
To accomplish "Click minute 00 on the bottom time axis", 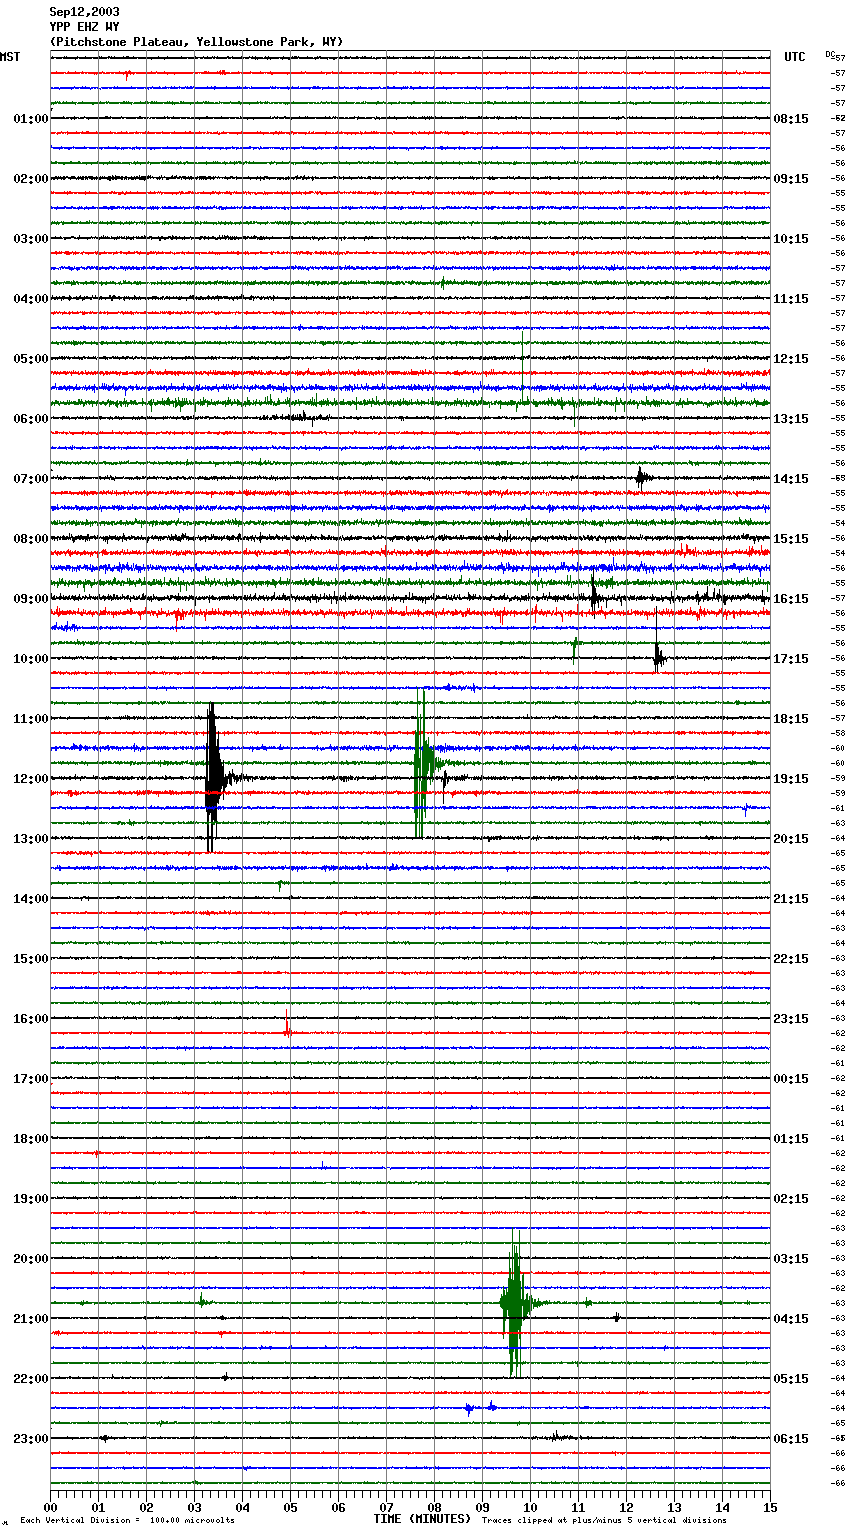I will click(x=51, y=1507).
